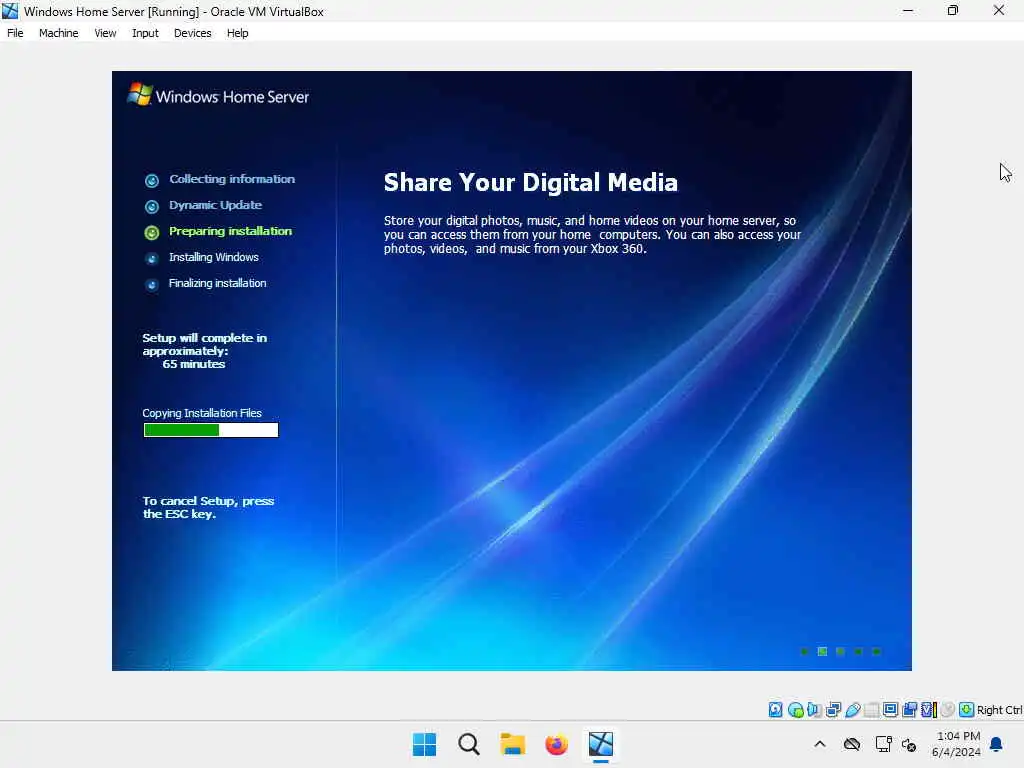Click the USB devices indicator in status bar

852,709
